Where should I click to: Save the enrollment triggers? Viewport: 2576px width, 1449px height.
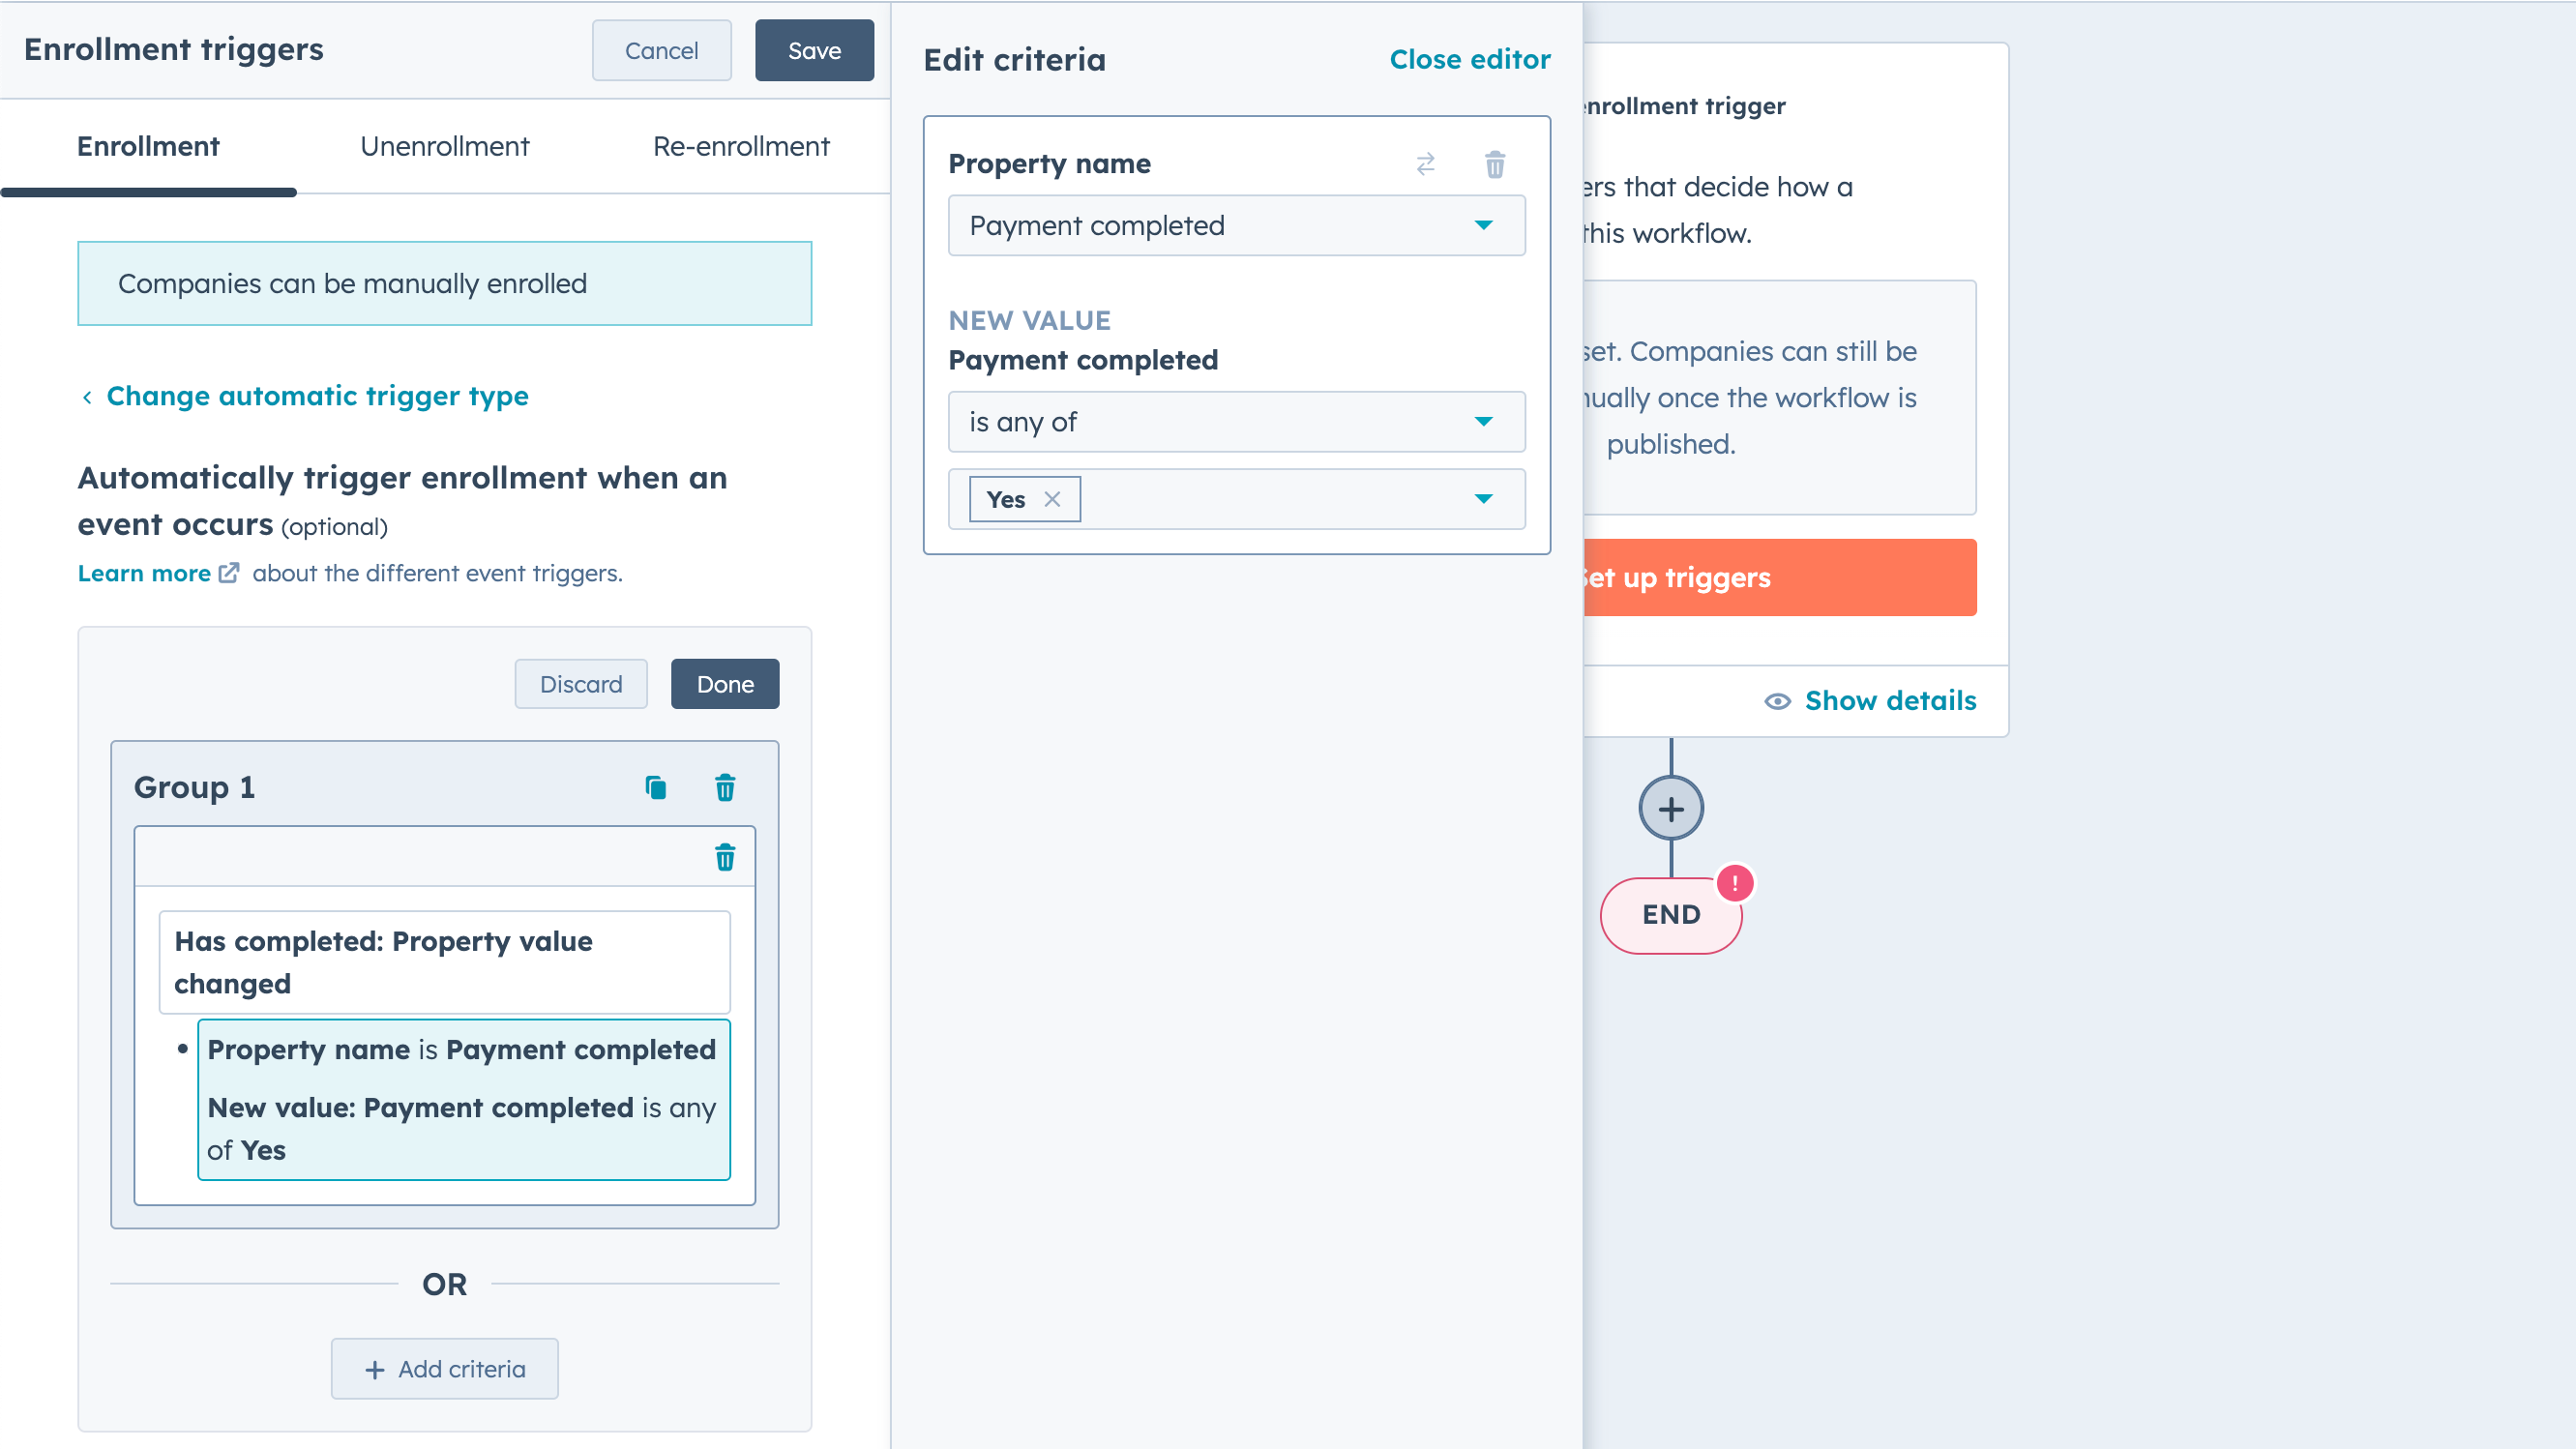[x=813, y=51]
